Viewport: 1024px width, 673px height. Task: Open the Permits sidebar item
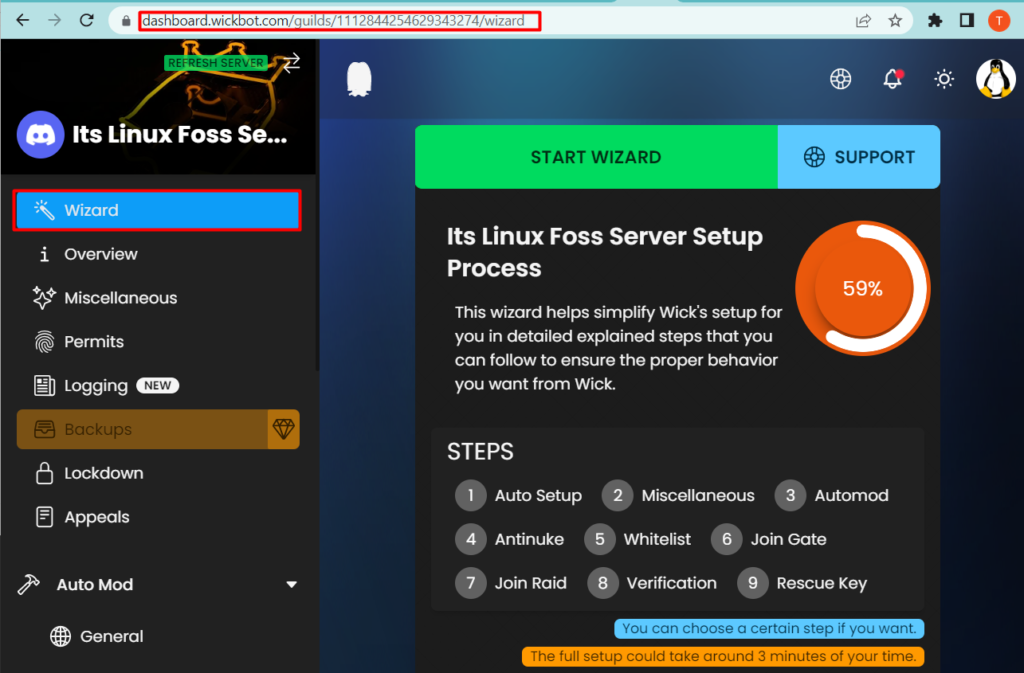157,341
